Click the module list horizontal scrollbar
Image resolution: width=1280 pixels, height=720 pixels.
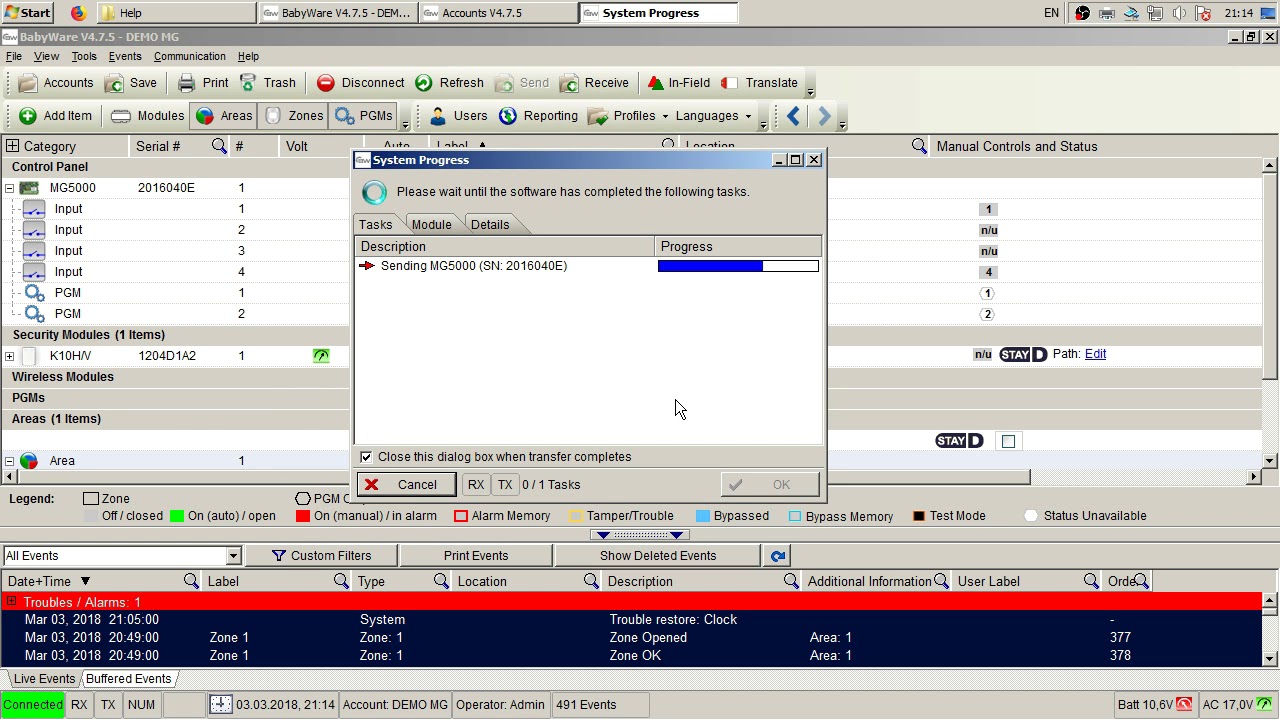tap(630, 477)
